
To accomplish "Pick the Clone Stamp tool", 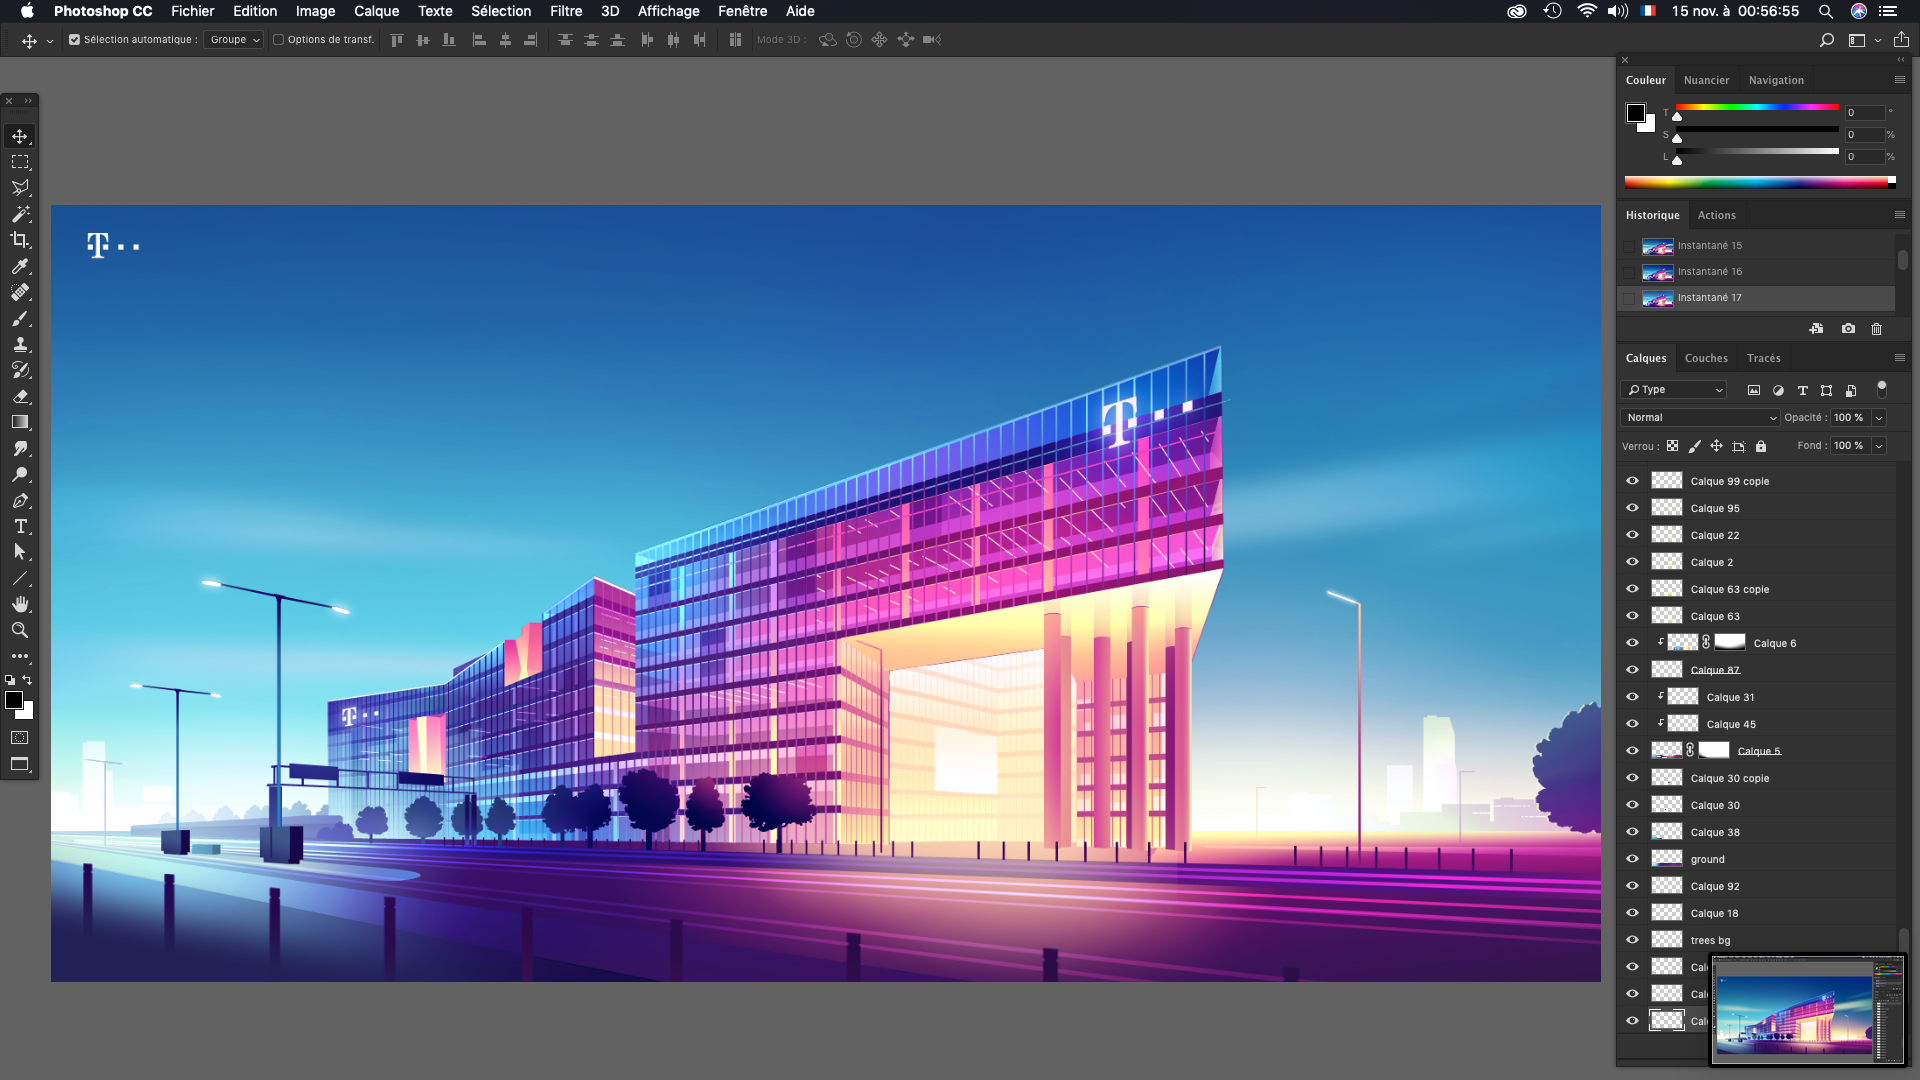I will [x=20, y=344].
